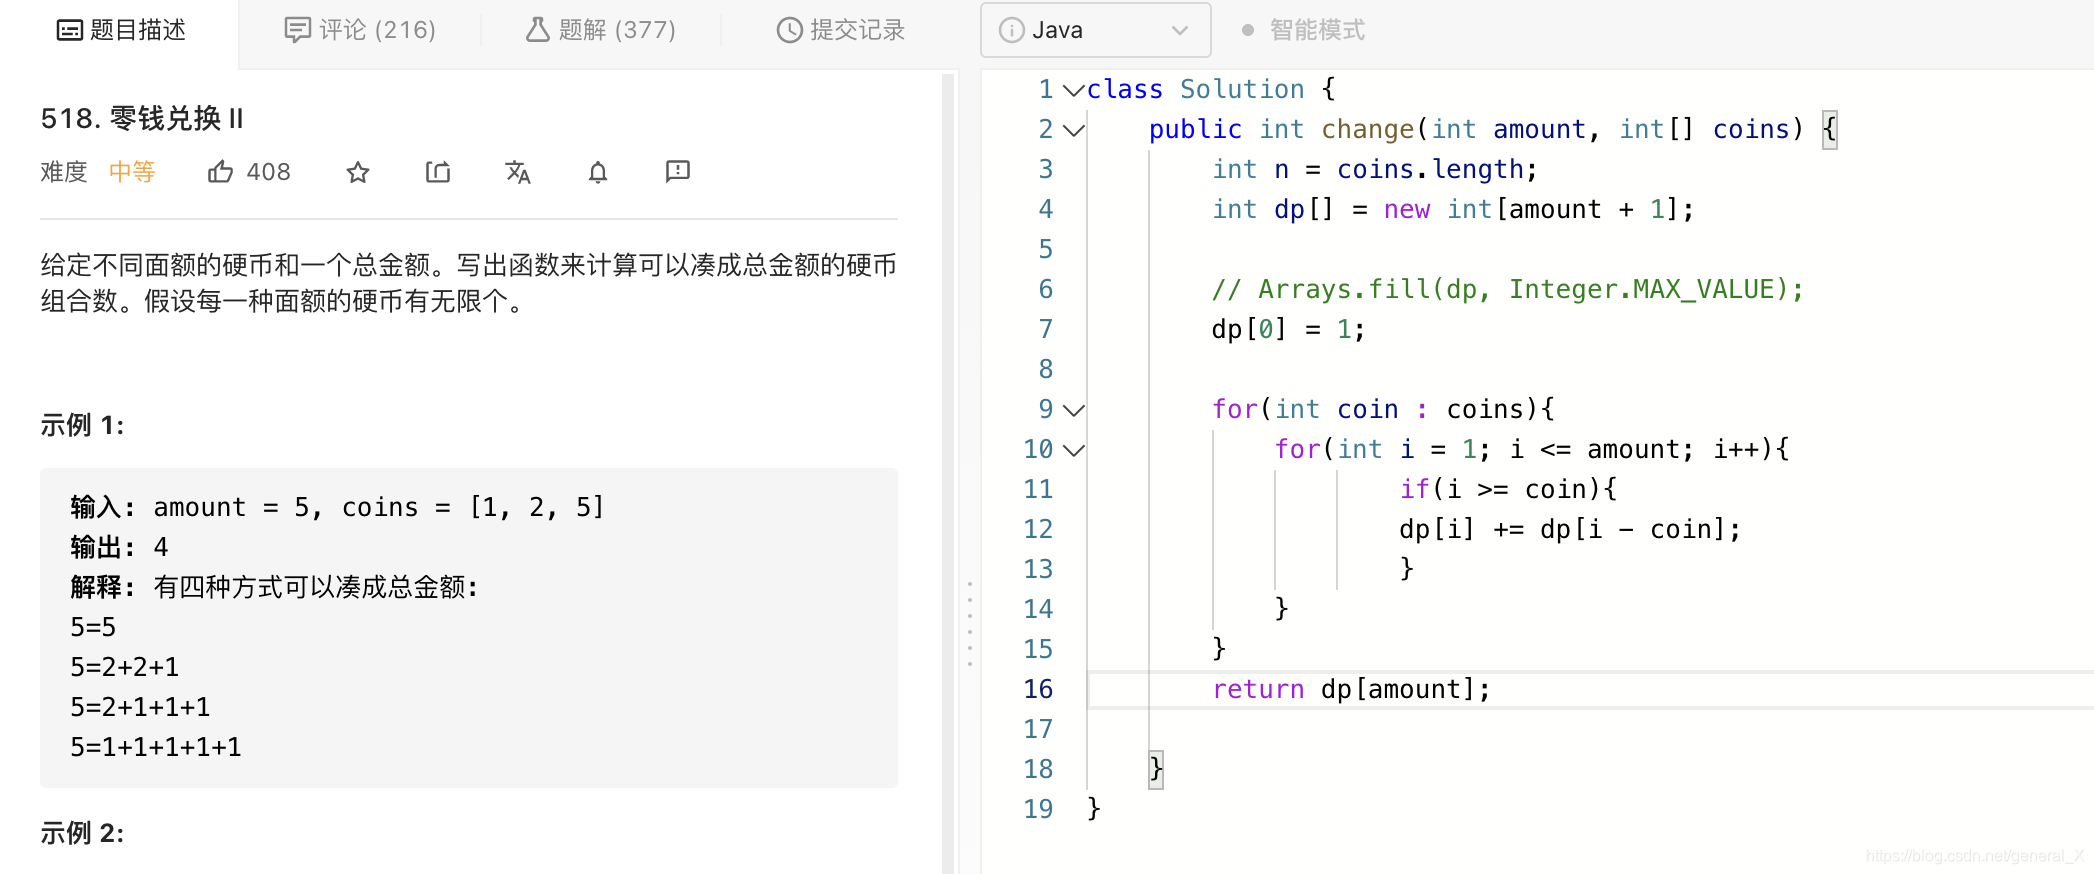Click the int dp[] declaration line

click(1453, 209)
